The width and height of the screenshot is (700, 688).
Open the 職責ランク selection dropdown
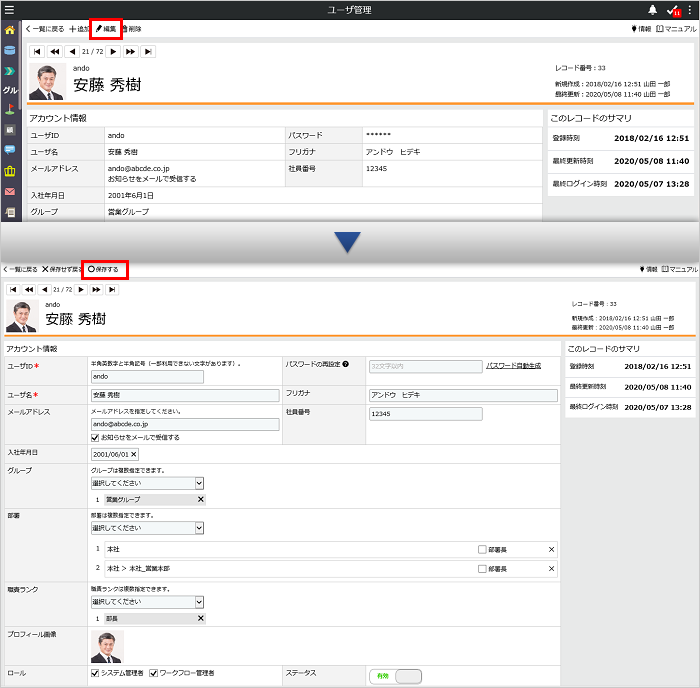click(147, 602)
